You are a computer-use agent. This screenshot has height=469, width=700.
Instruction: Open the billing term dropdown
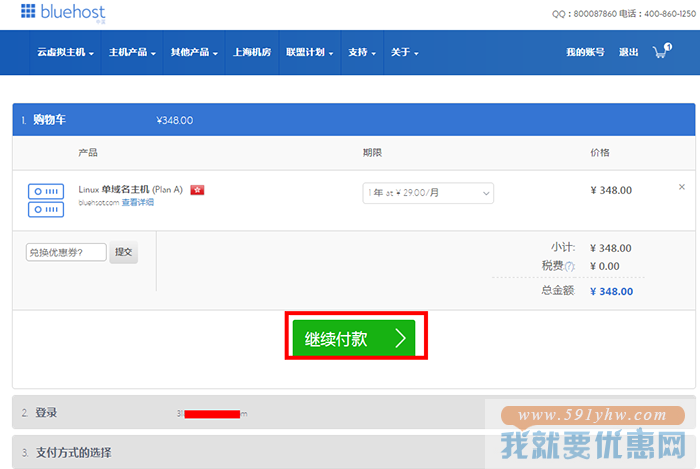[428, 193]
